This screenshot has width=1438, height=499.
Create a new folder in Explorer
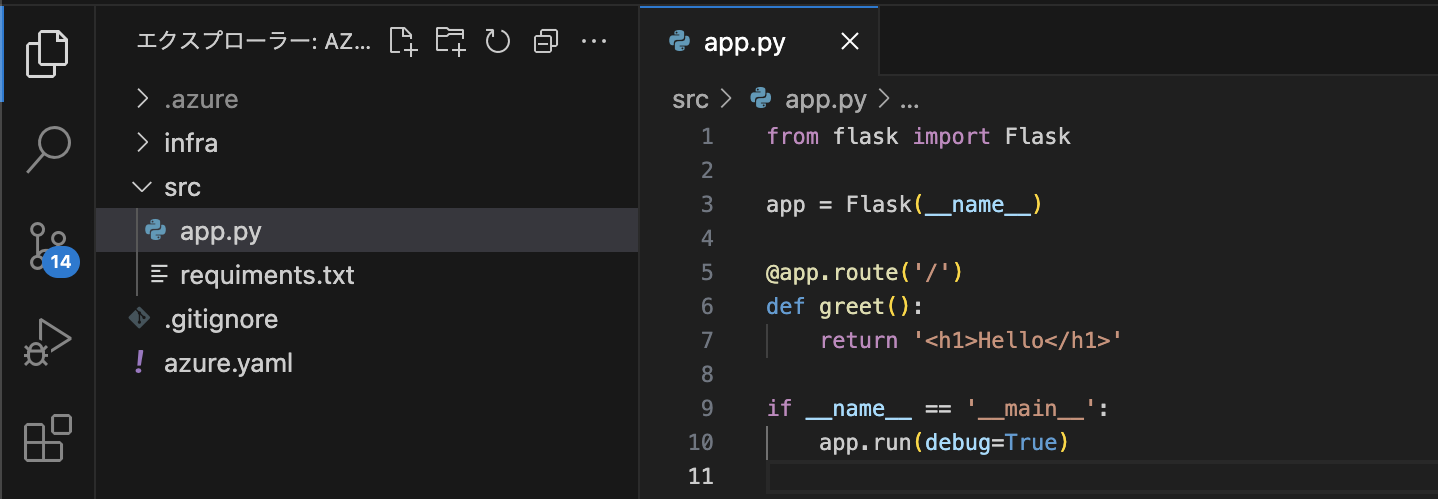tap(451, 41)
